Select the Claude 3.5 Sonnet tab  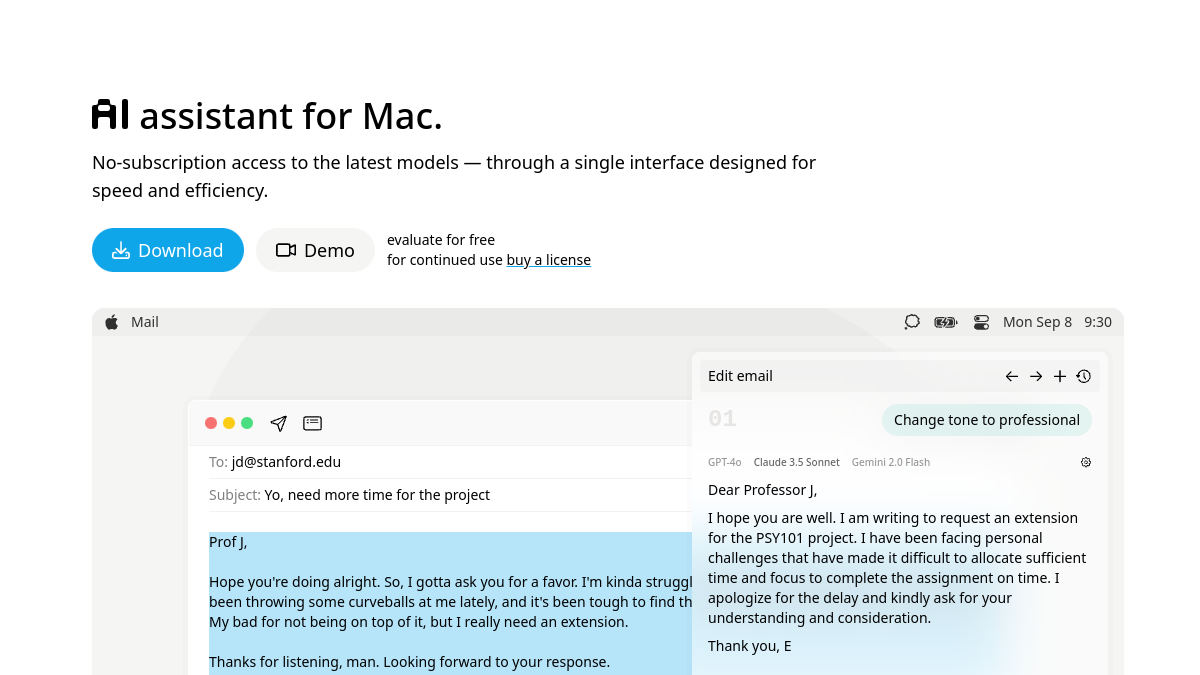[x=797, y=462]
